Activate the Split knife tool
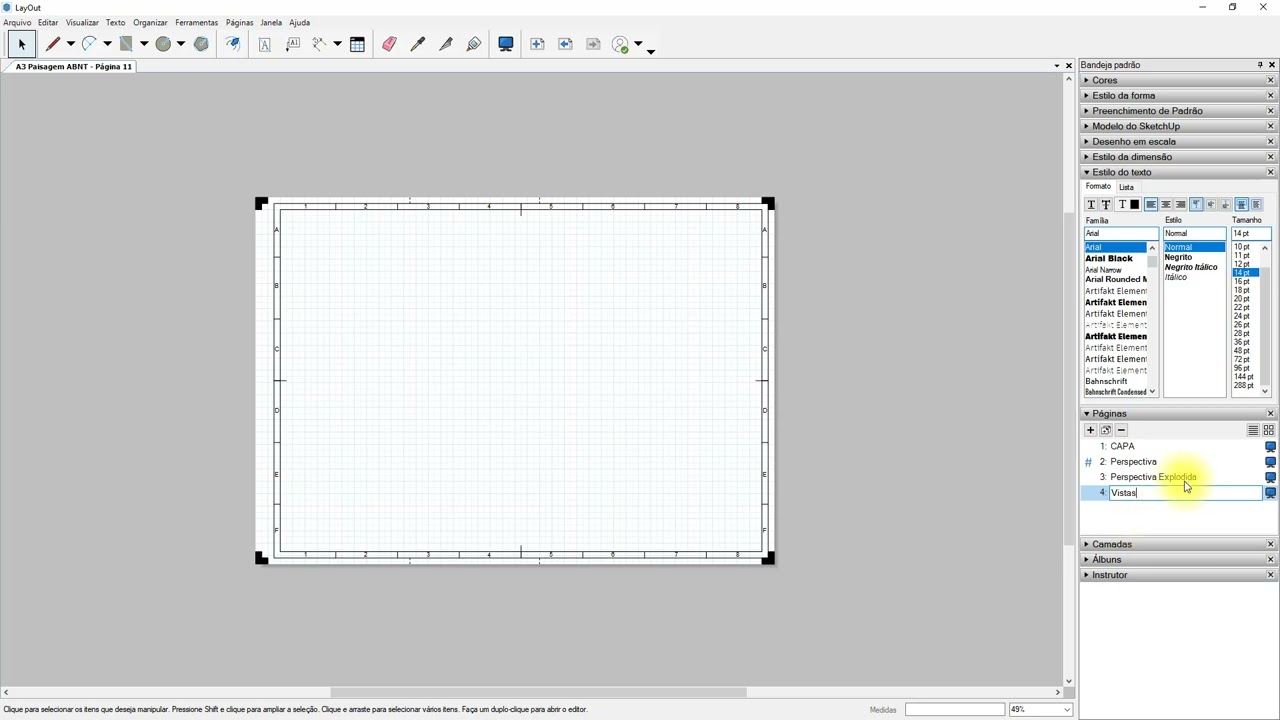 (446, 44)
